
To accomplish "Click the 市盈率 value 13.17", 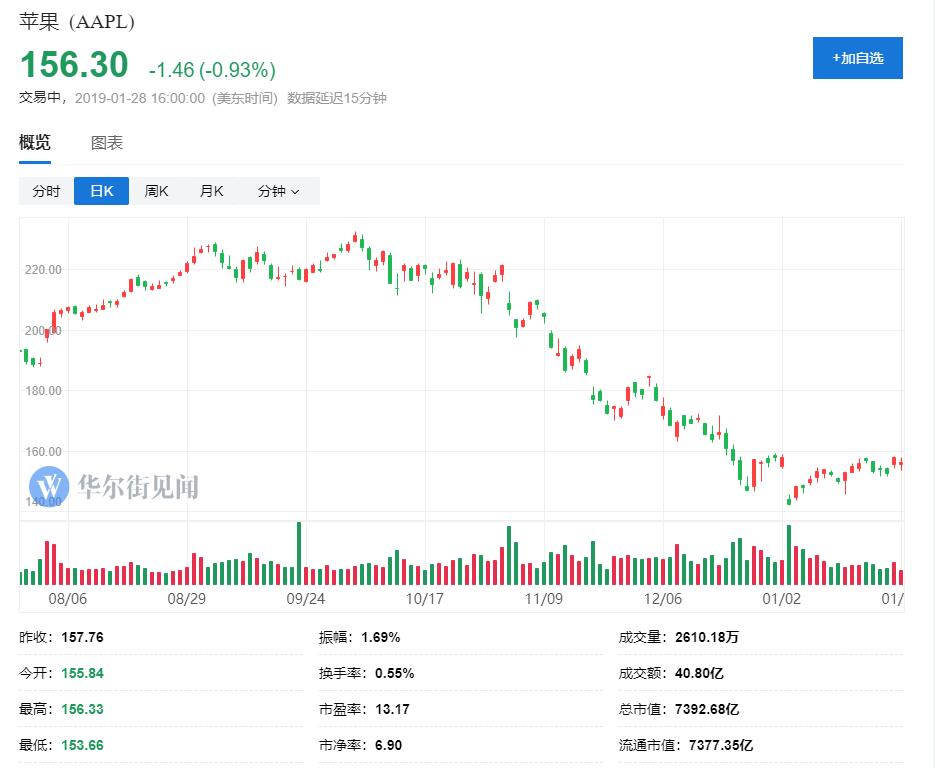I will (x=392, y=709).
